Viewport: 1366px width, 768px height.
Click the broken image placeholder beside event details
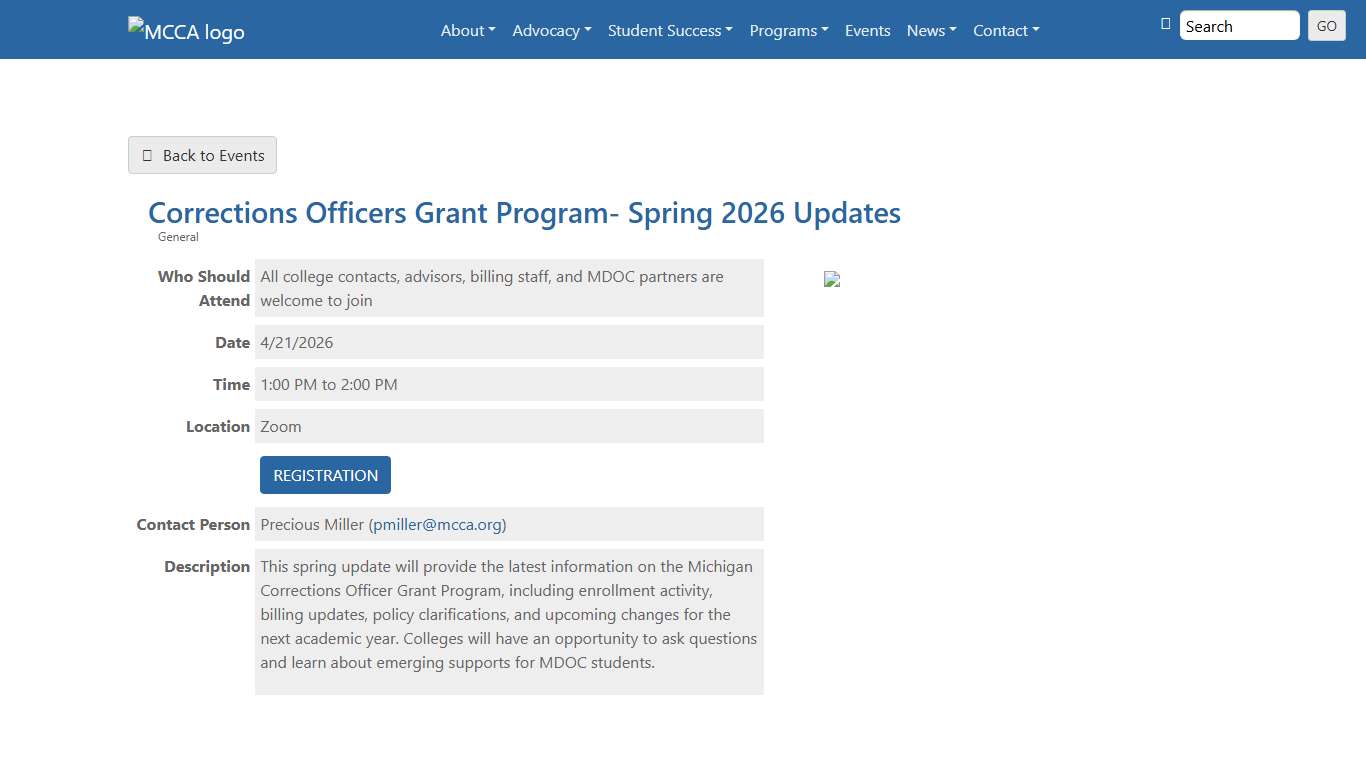pos(832,280)
